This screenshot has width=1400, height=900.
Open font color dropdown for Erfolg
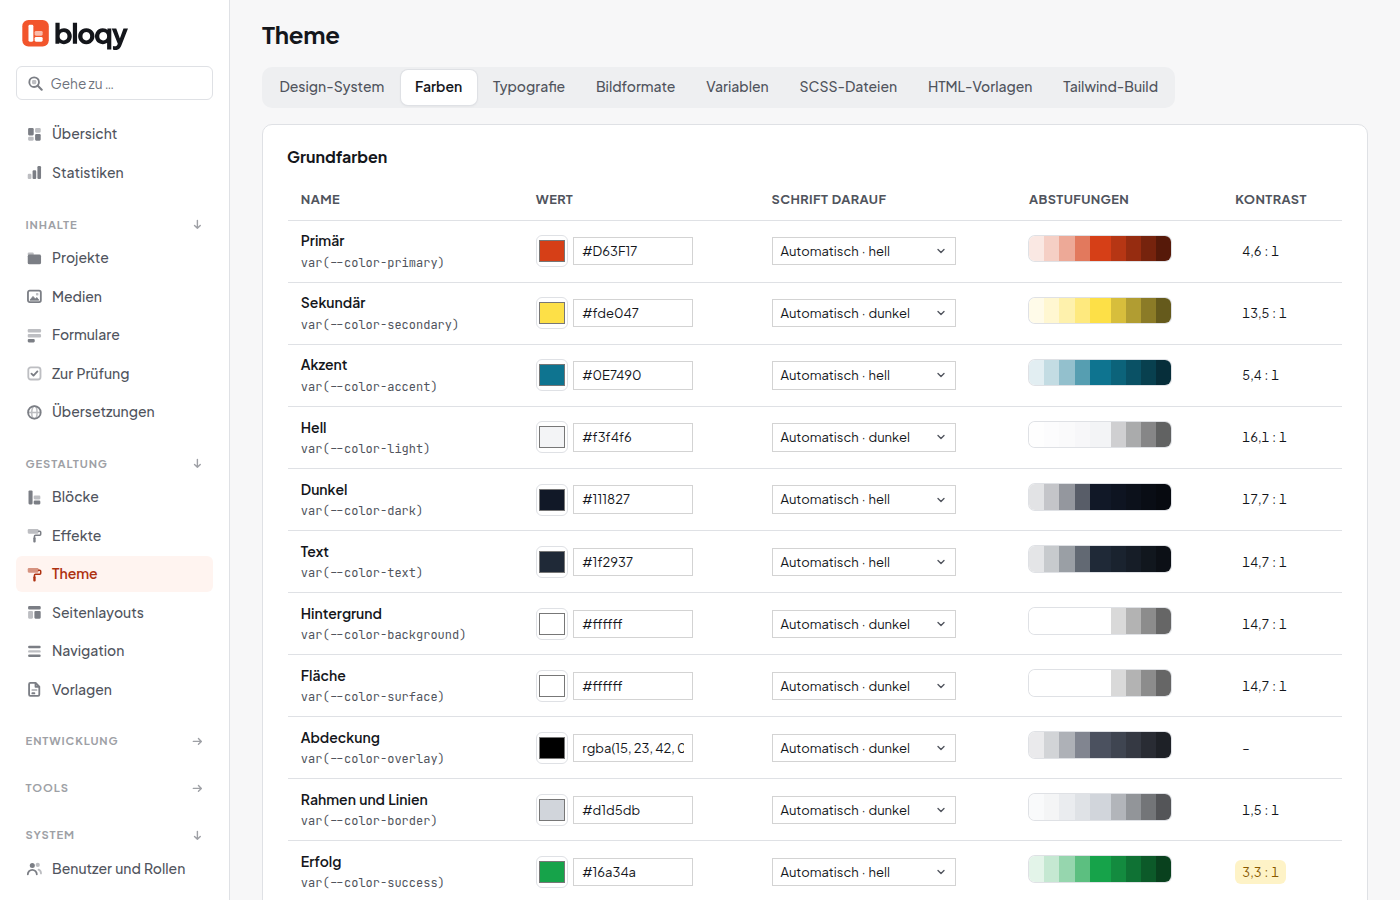(x=863, y=872)
